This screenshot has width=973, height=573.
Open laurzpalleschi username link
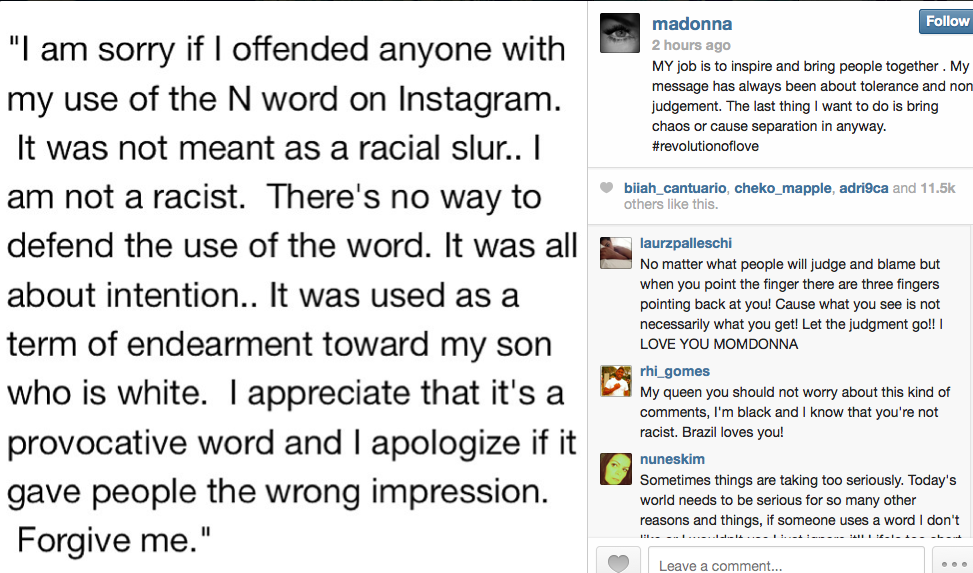point(686,243)
